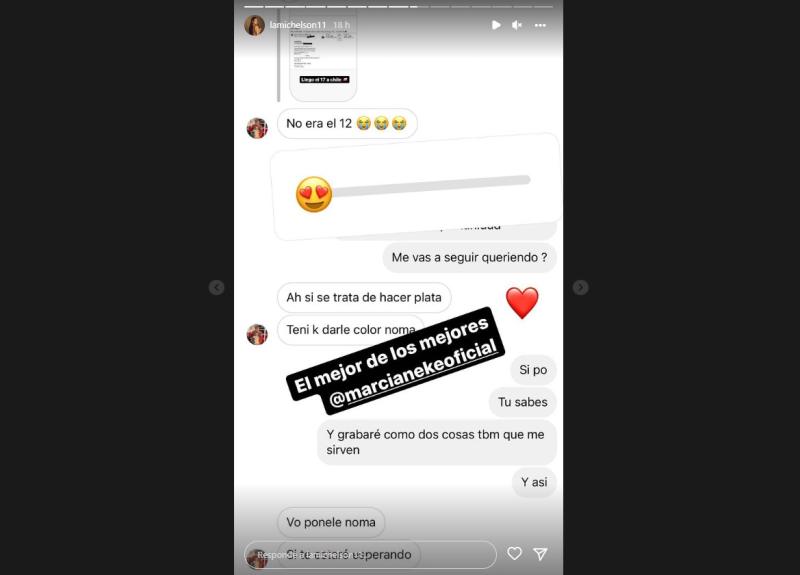Viewport: 800px width, 575px height.
Task: Play the paused story
Action: coord(496,25)
